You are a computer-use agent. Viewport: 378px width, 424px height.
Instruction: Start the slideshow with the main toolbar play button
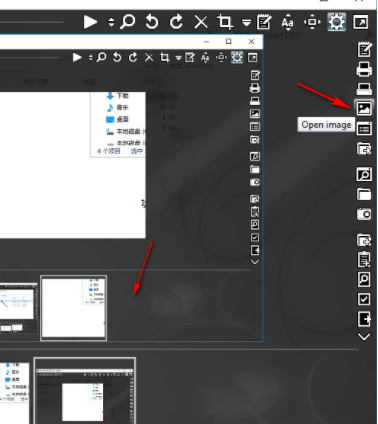pos(90,22)
